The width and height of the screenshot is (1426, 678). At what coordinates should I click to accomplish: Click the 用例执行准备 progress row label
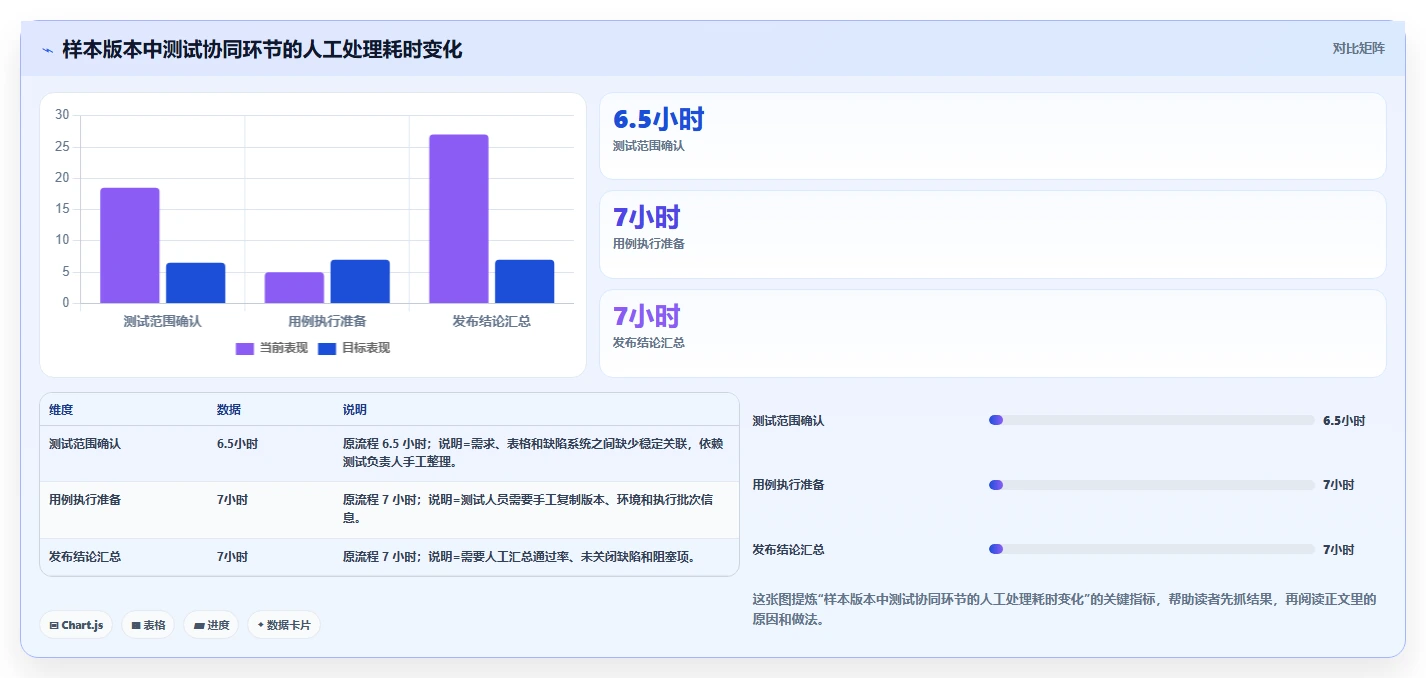(788, 485)
